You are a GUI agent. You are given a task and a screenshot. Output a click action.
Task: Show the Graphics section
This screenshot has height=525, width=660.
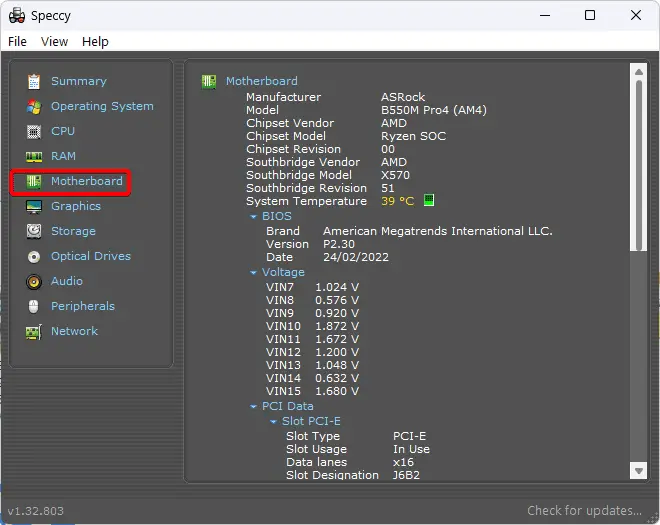[x=76, y=206]
